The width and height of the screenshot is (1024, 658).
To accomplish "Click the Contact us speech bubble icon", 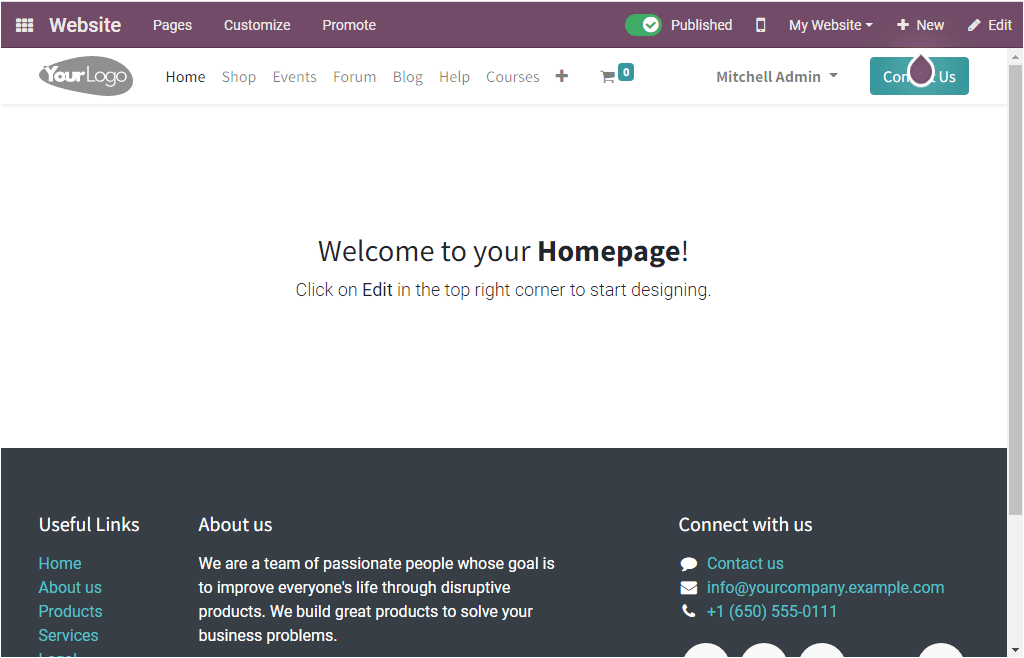I will coord(688,563).
